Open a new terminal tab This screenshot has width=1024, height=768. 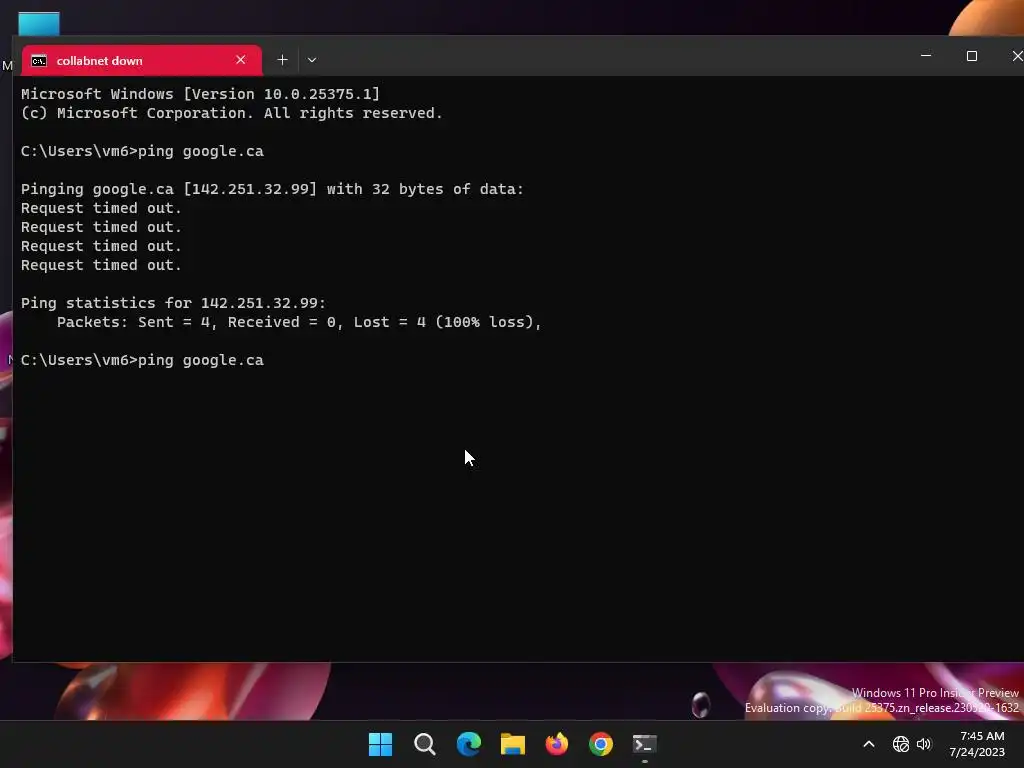(x=282, y=60)
